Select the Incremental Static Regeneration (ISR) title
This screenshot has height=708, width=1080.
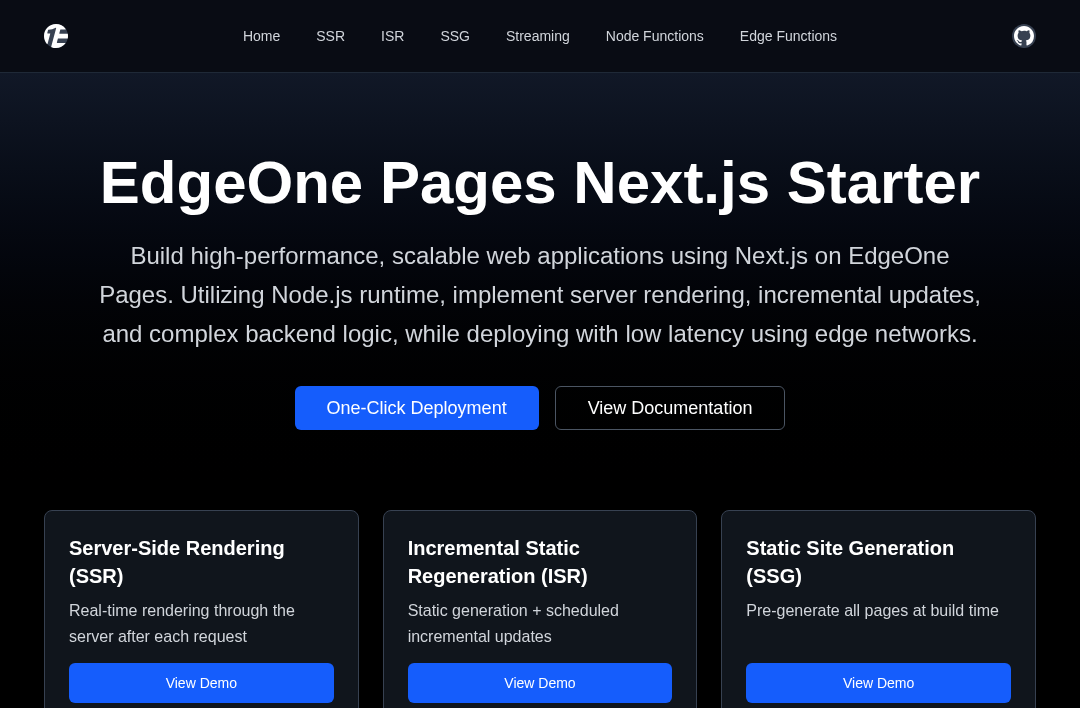click(x=497, y=562)
